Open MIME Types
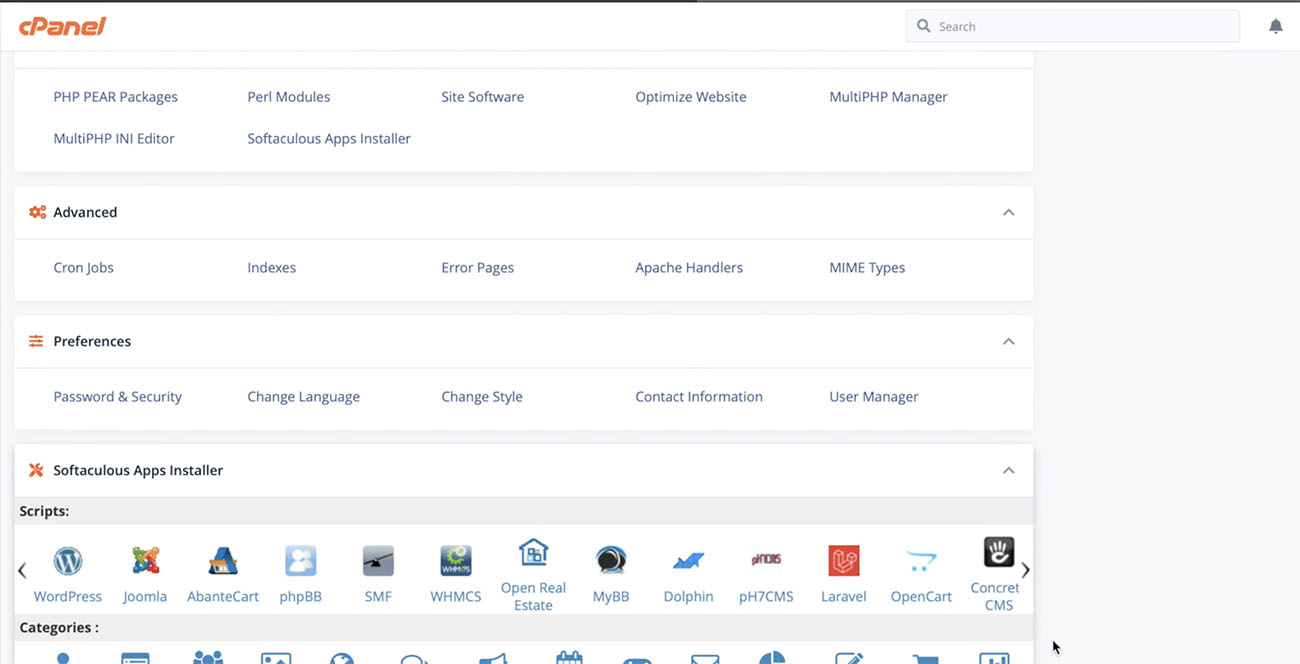 (867, 268)
